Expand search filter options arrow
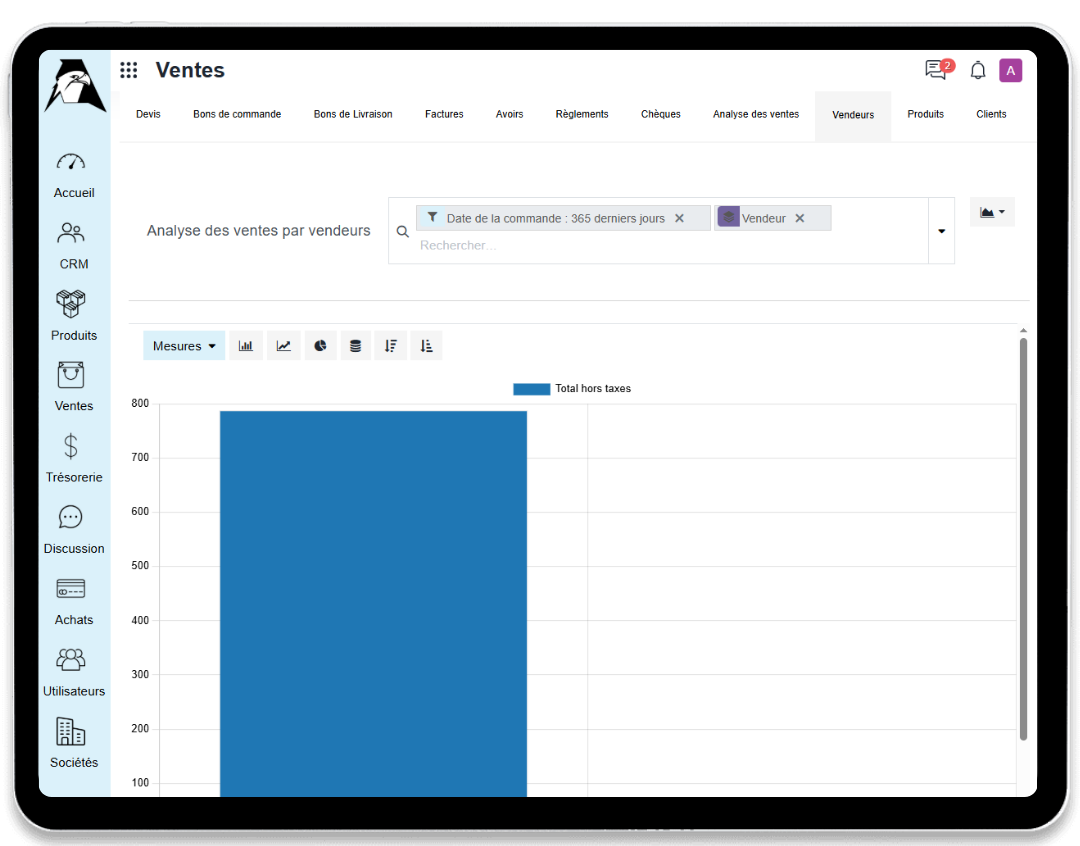 (x=942, y=231)
